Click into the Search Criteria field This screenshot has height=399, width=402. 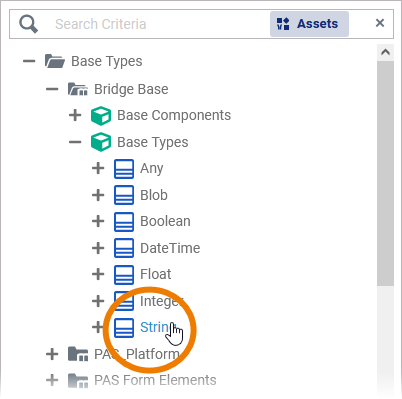pyautogui.click(x=160, y=24)
